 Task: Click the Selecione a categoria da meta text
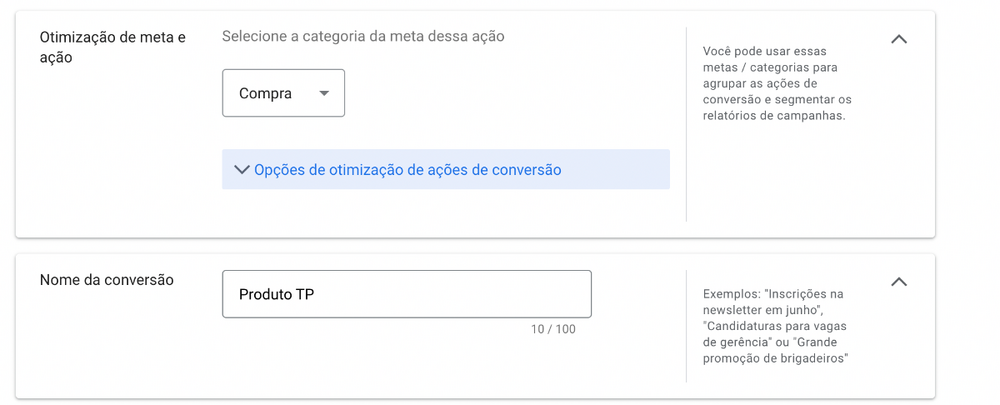pos(363,36)
